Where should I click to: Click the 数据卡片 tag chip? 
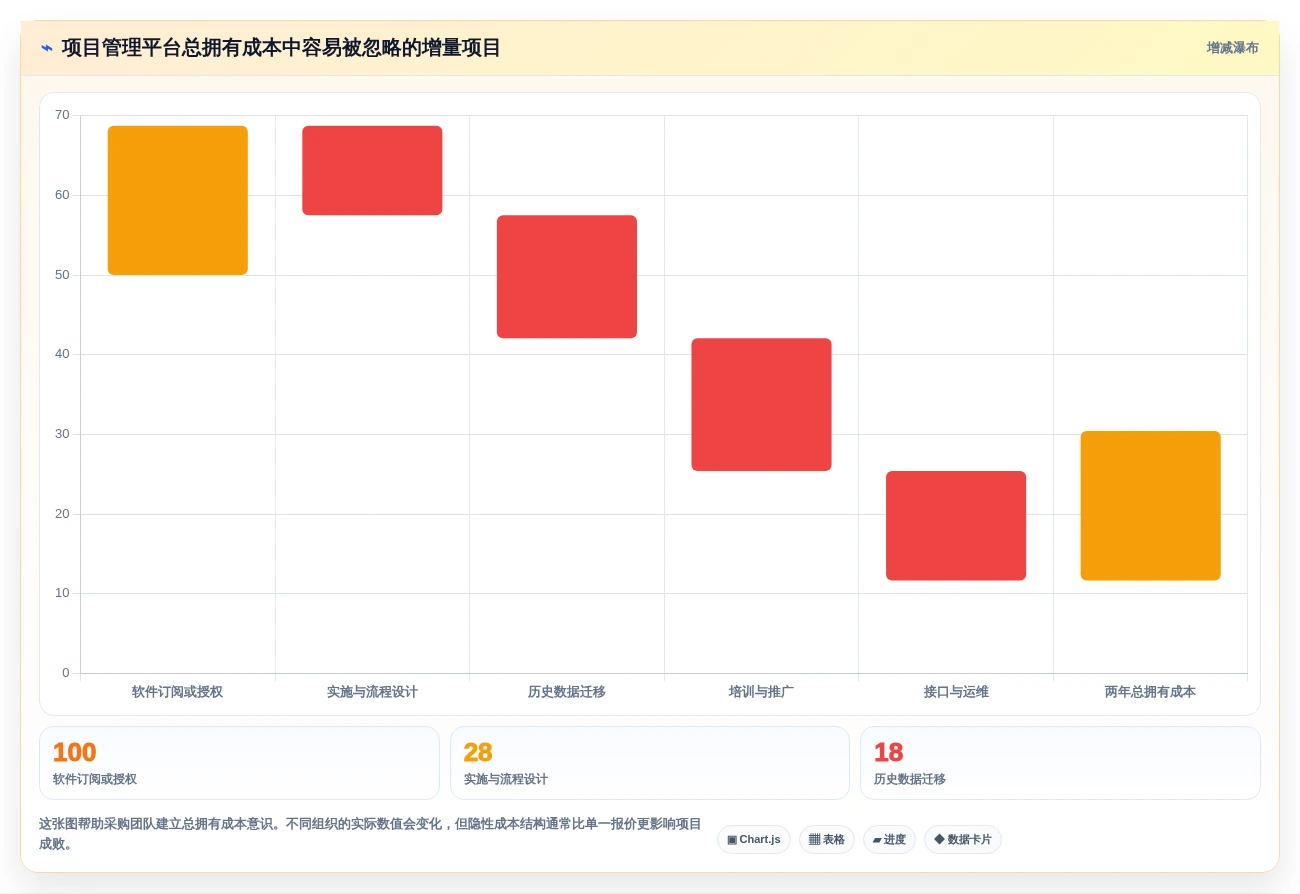(962, 839)
